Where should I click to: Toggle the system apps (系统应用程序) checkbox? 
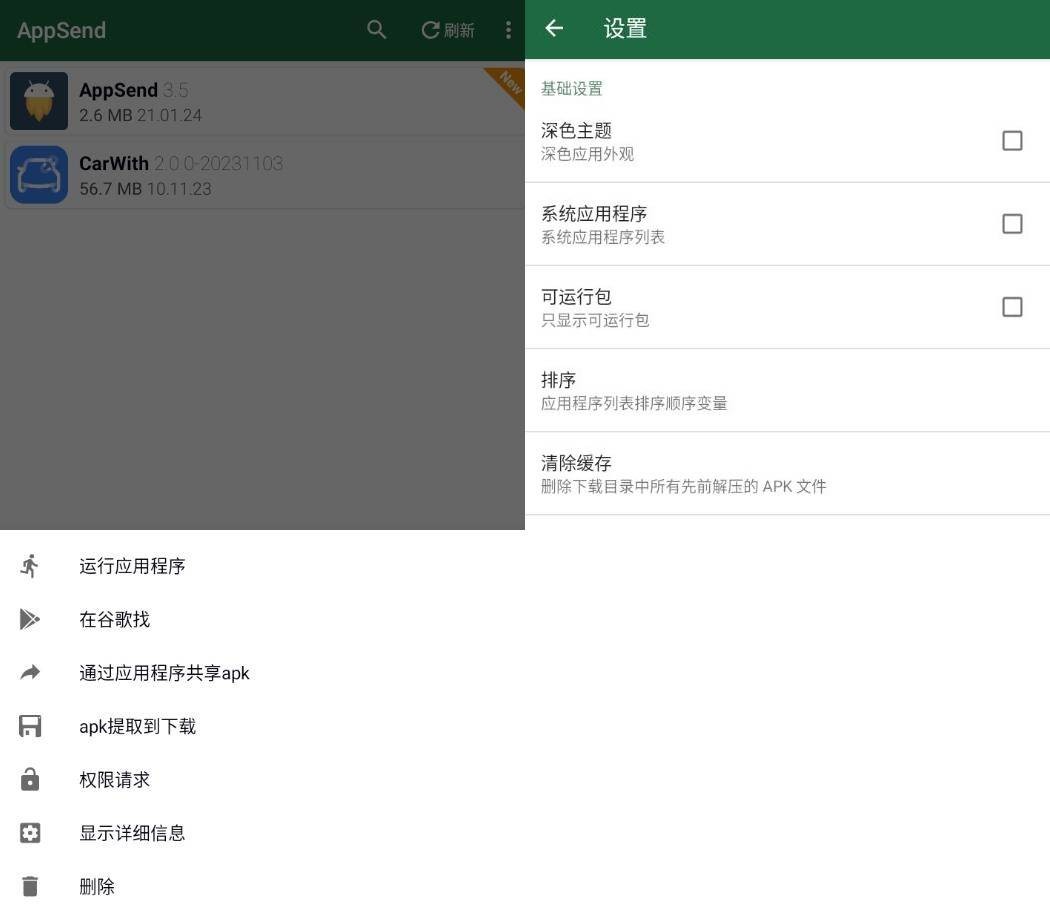point(1012,224)
